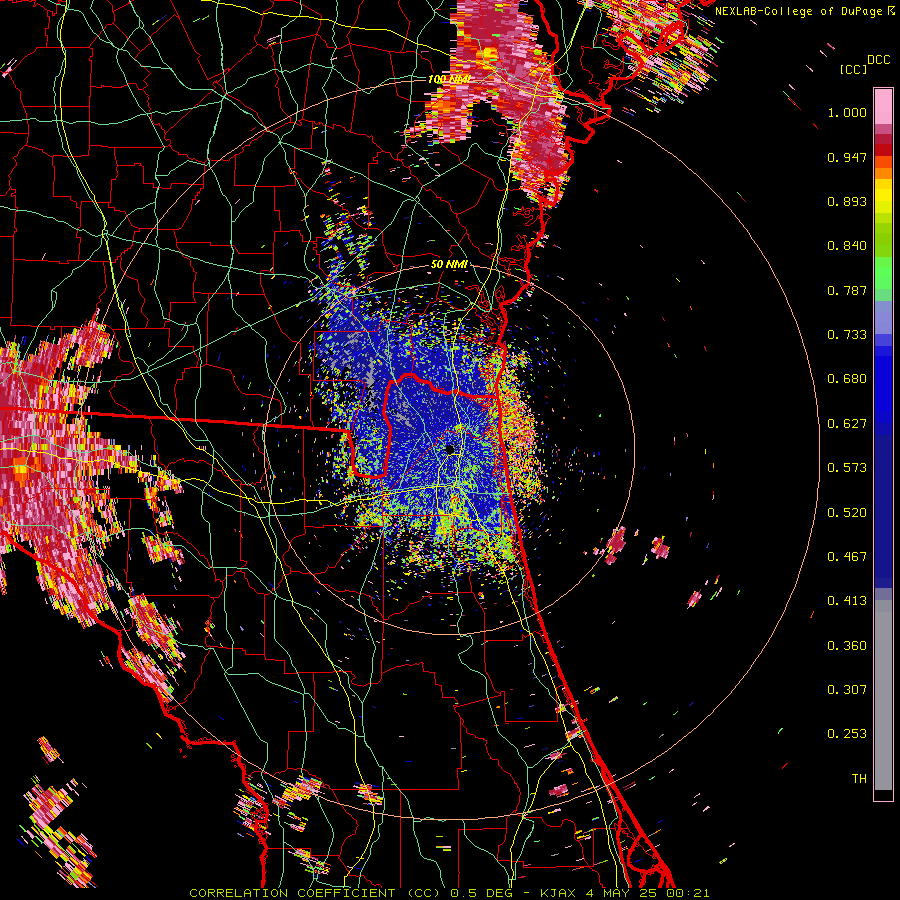This screenshot has width=900, height=900.
Task: Pick the bright green band near 0.787
Action: (x=883, y=273)
